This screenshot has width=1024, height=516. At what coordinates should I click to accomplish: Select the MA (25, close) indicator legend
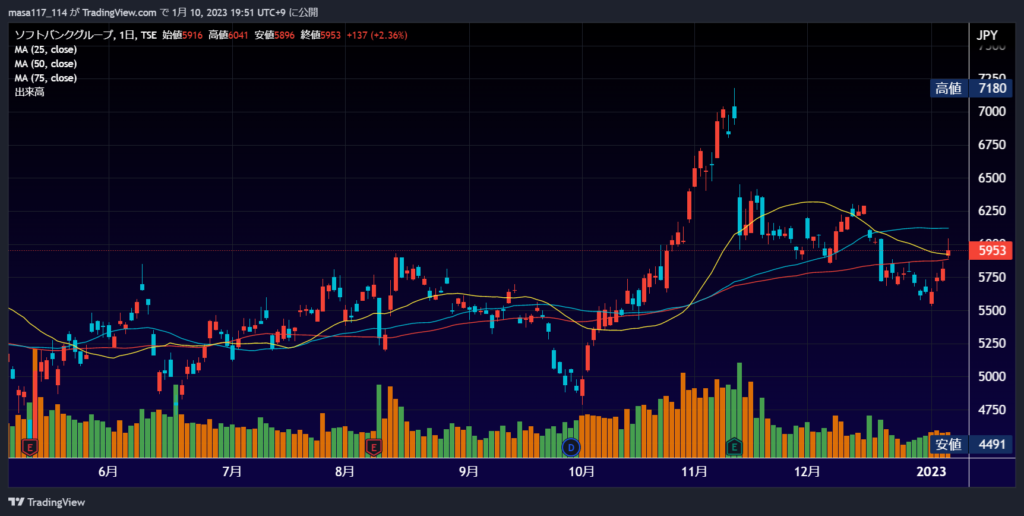tap(46, 50)
